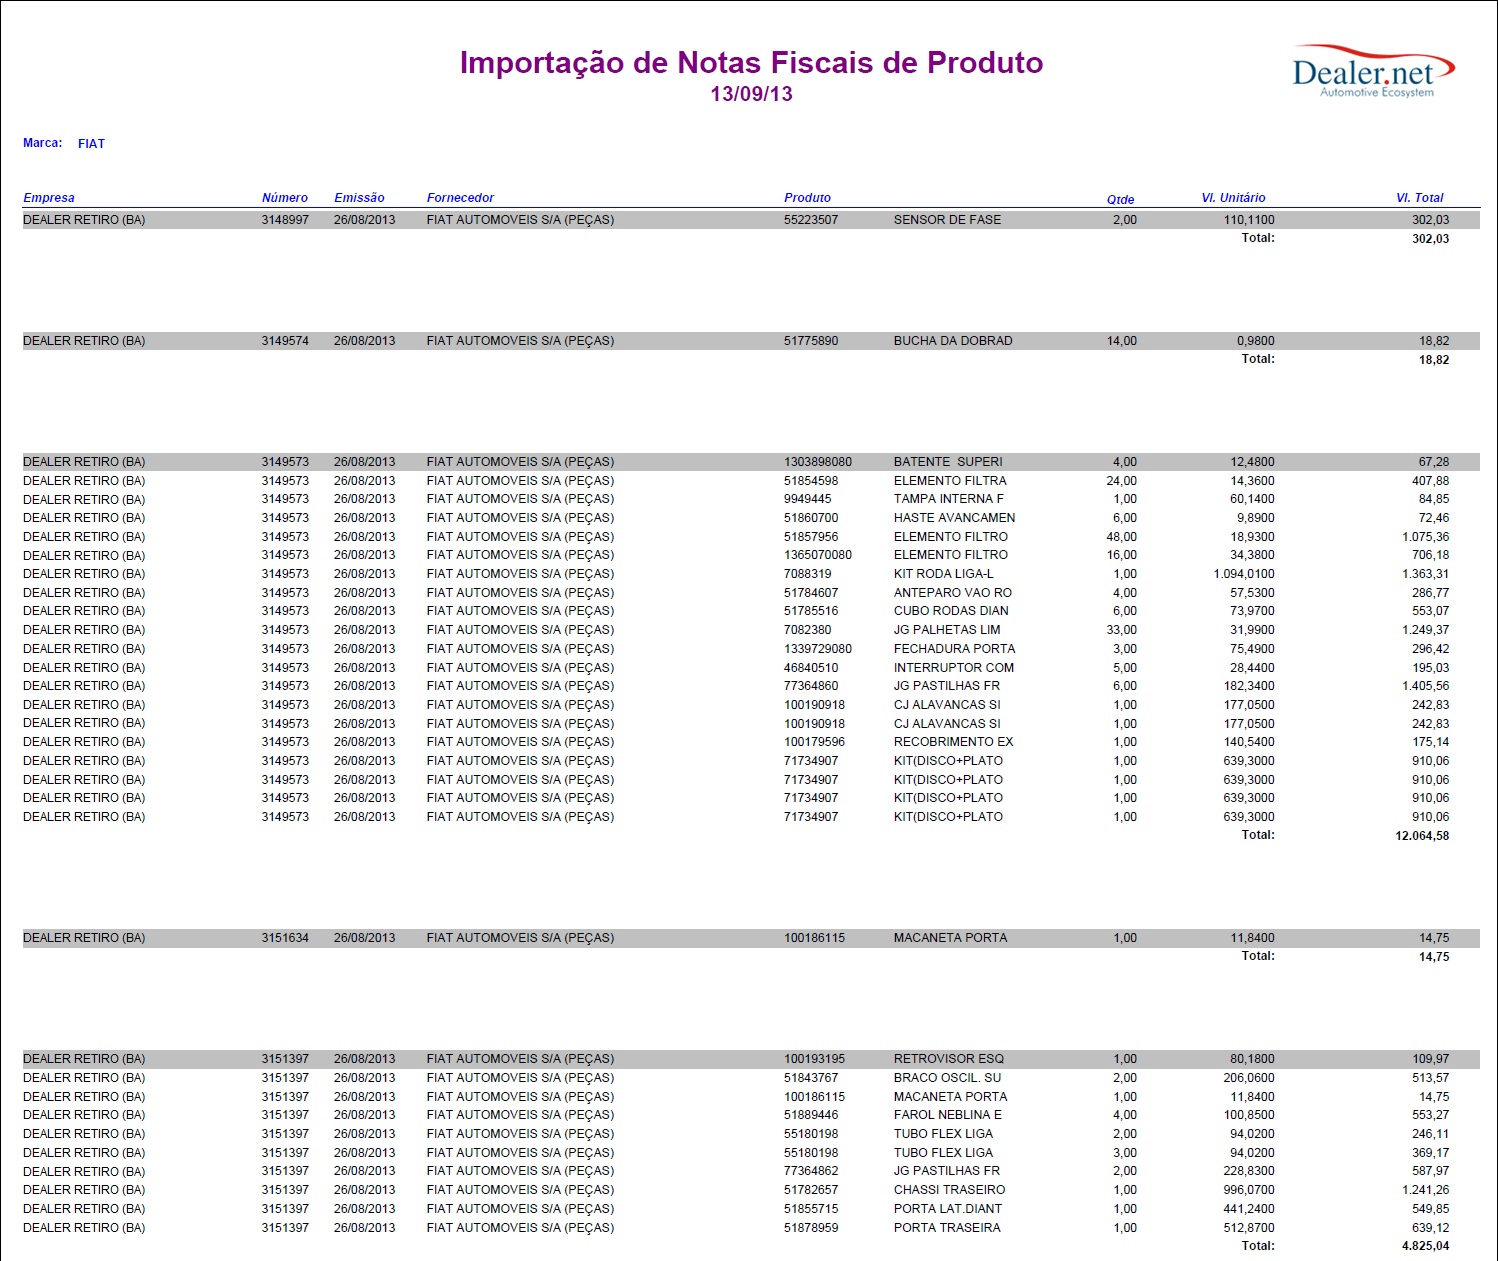Click product name FAROL NEBLINA E
This screenshot has height=1261, width=1498.
pos(948,1115)
